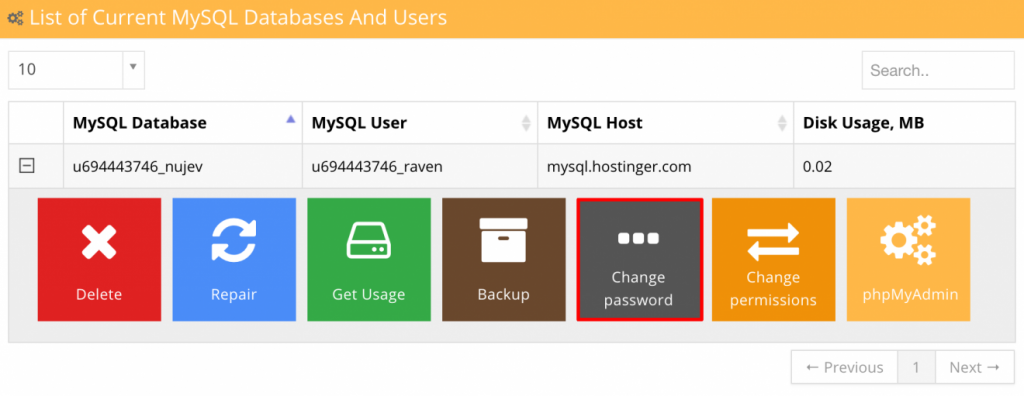Viewport: 1024px width, 396px height.
Task: Click the red Delete database tile
Action: pos(99,259)
